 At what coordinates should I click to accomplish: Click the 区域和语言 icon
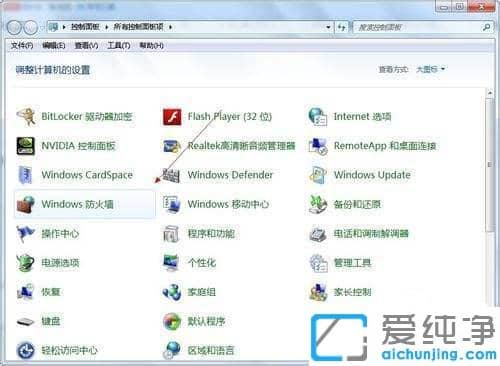coord(172,351)
